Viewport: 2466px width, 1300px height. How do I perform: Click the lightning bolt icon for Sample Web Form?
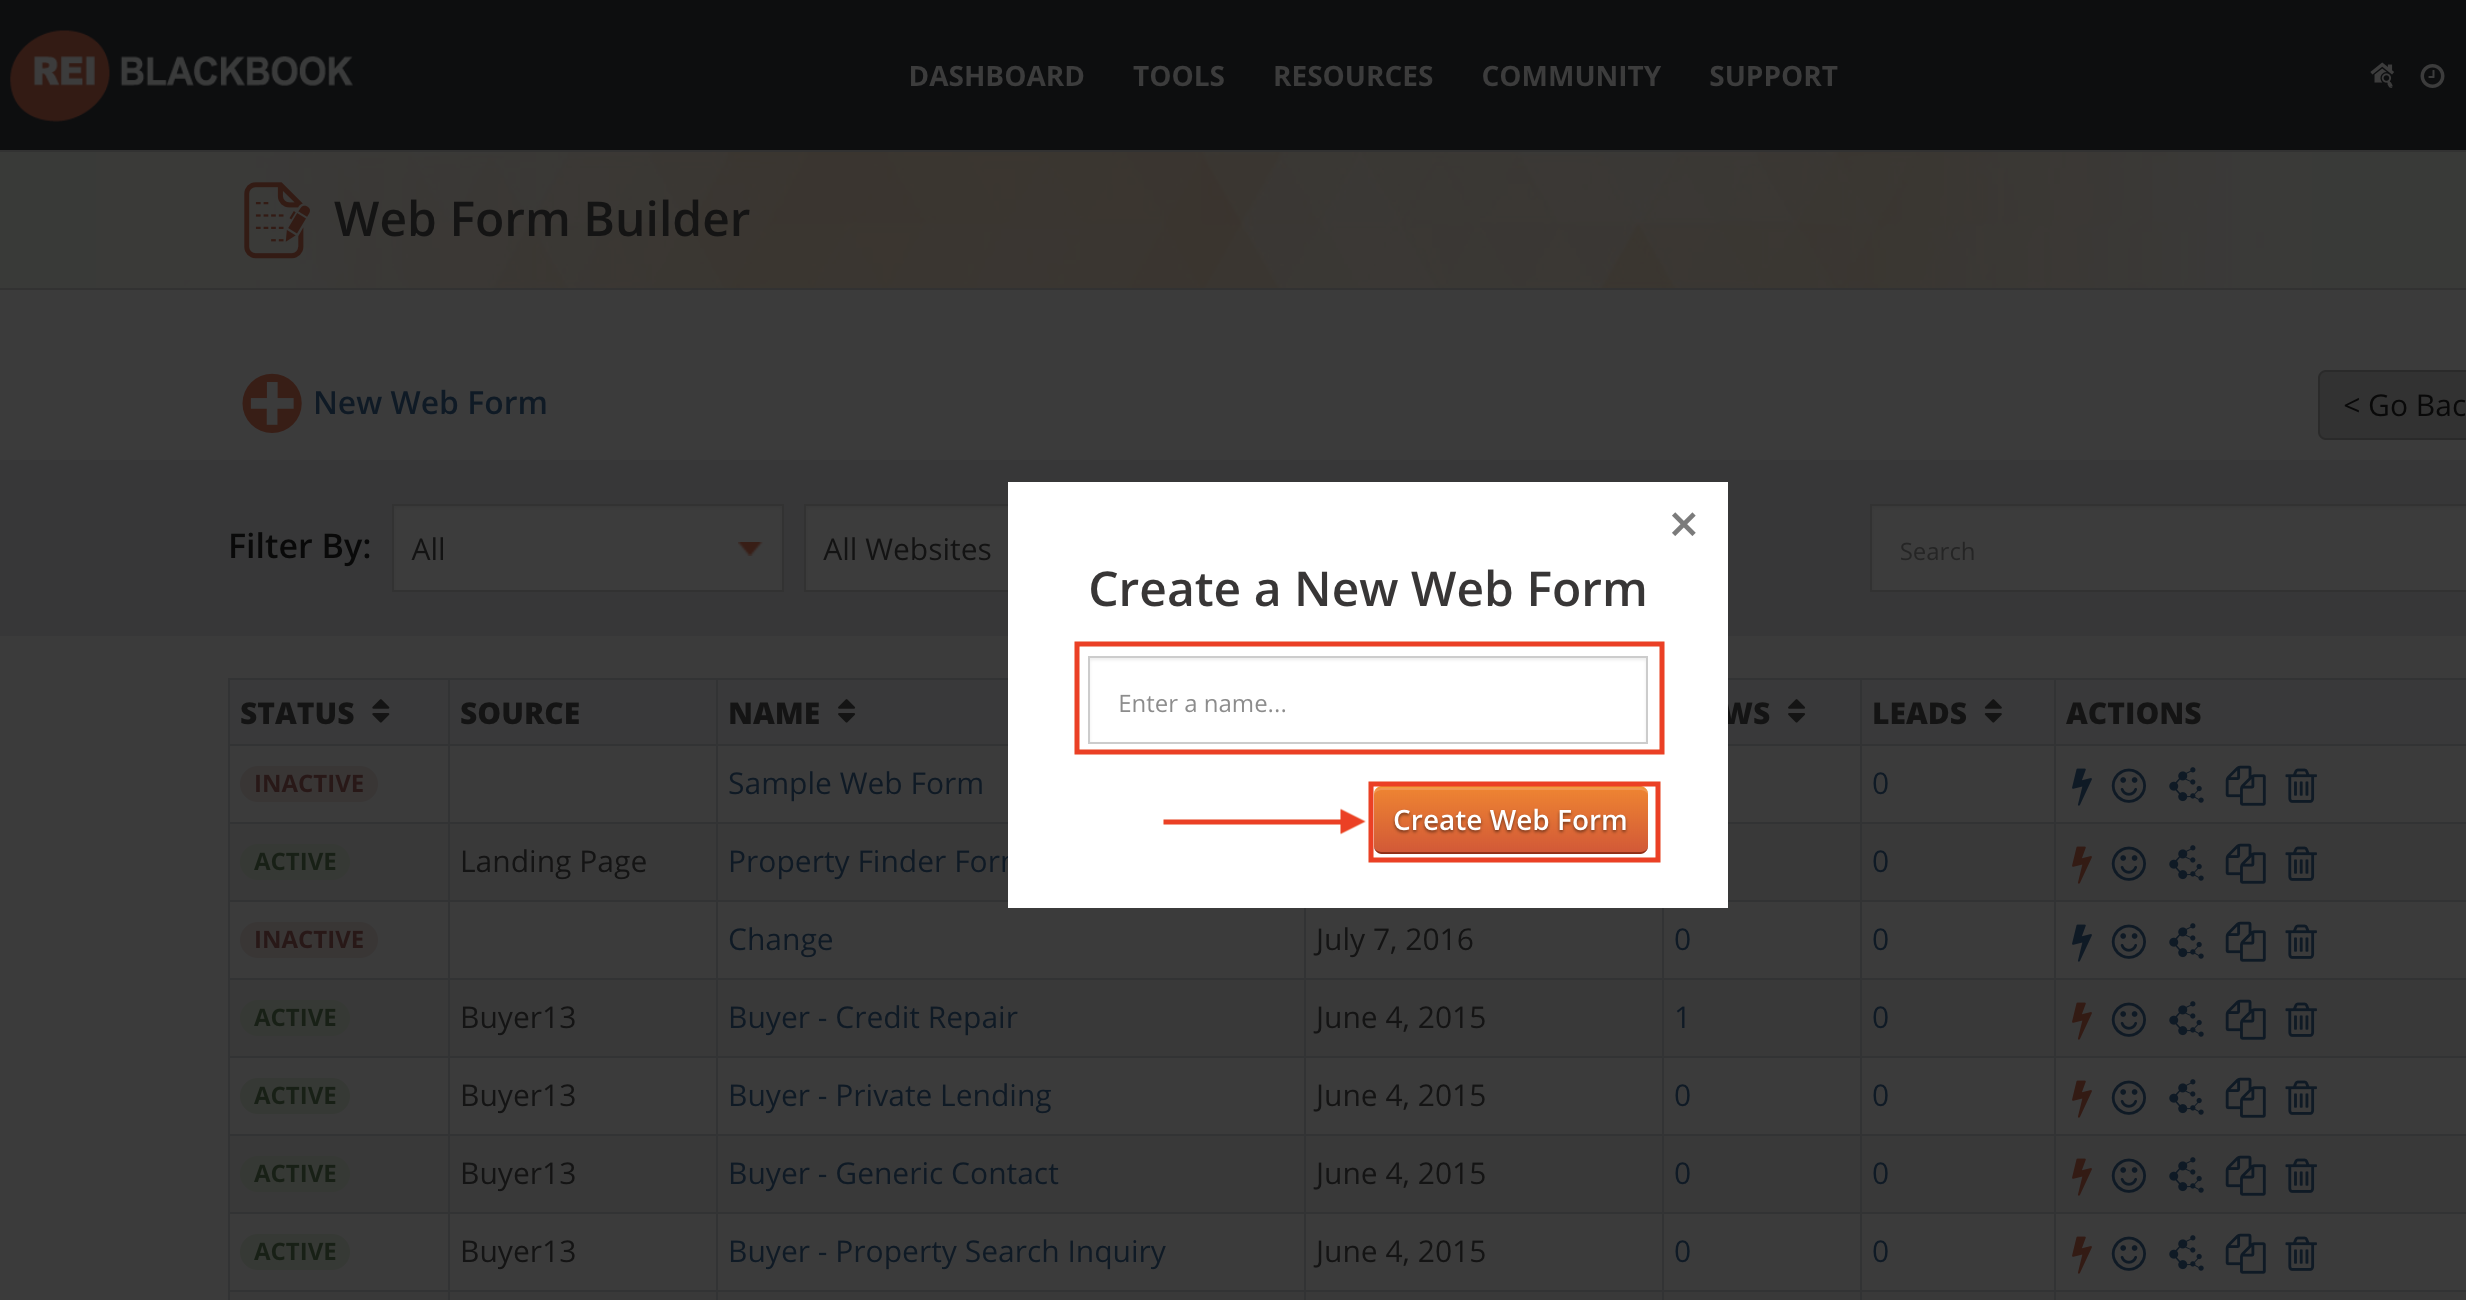click(x=2082, y=785)
